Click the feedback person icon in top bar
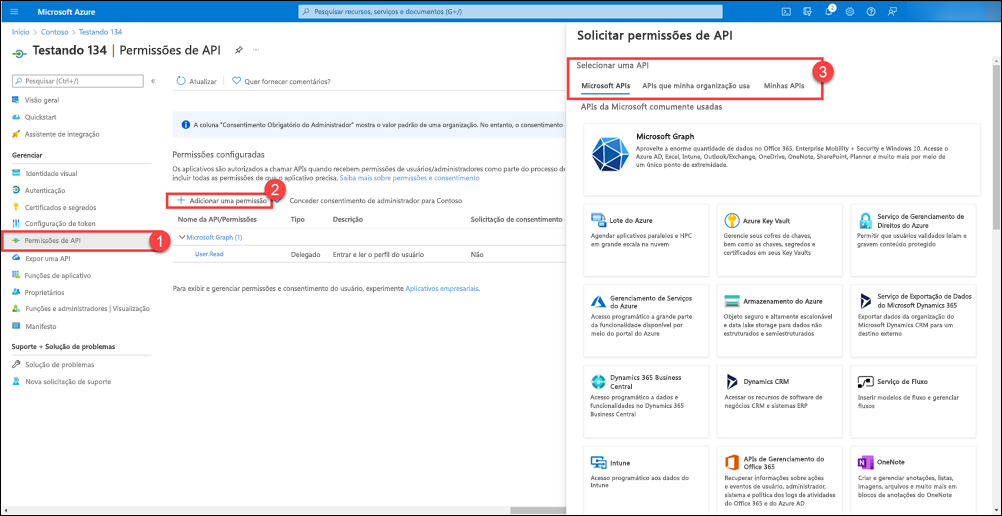The width and height of the screenshot is (1002, 516). 891,12
